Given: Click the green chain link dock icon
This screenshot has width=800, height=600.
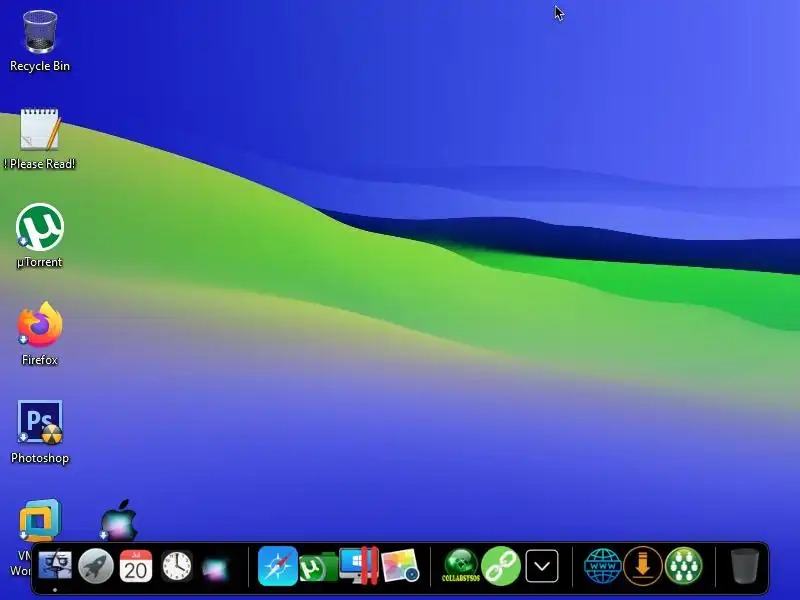Looking at the screenshot, I should [x=501, y=566].
